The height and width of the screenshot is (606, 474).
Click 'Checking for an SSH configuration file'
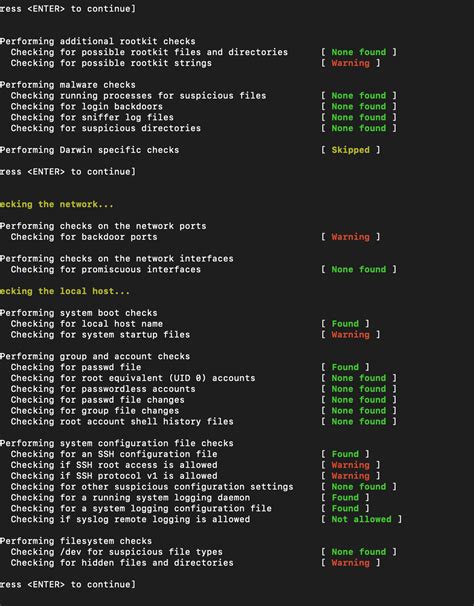tap(114, 454)
